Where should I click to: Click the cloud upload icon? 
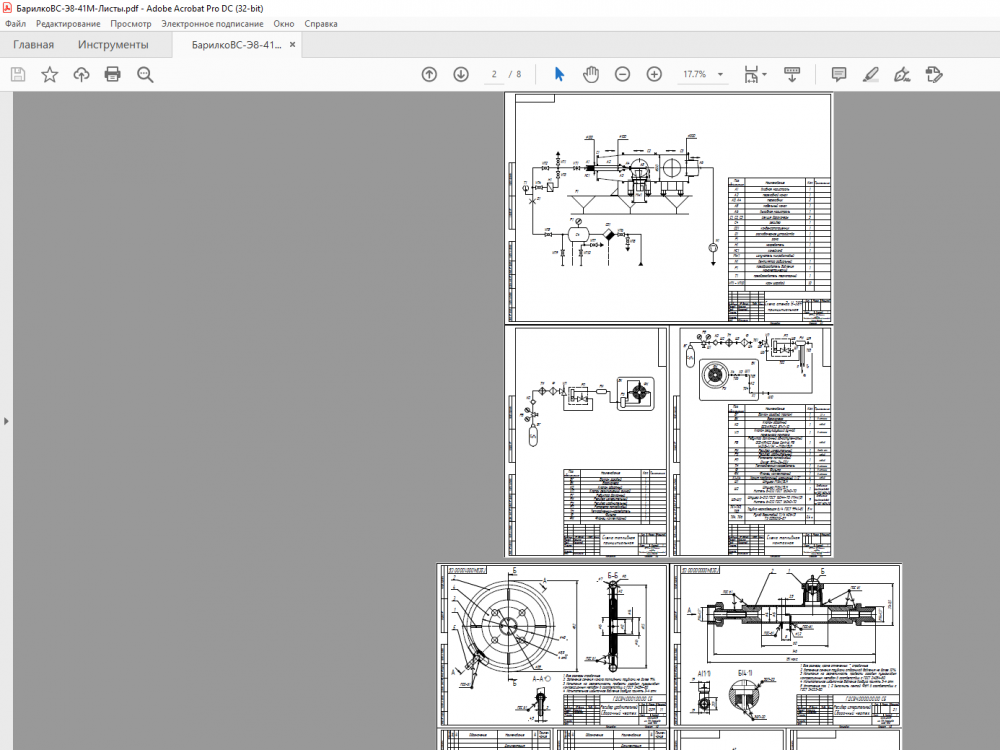(81, 74)
